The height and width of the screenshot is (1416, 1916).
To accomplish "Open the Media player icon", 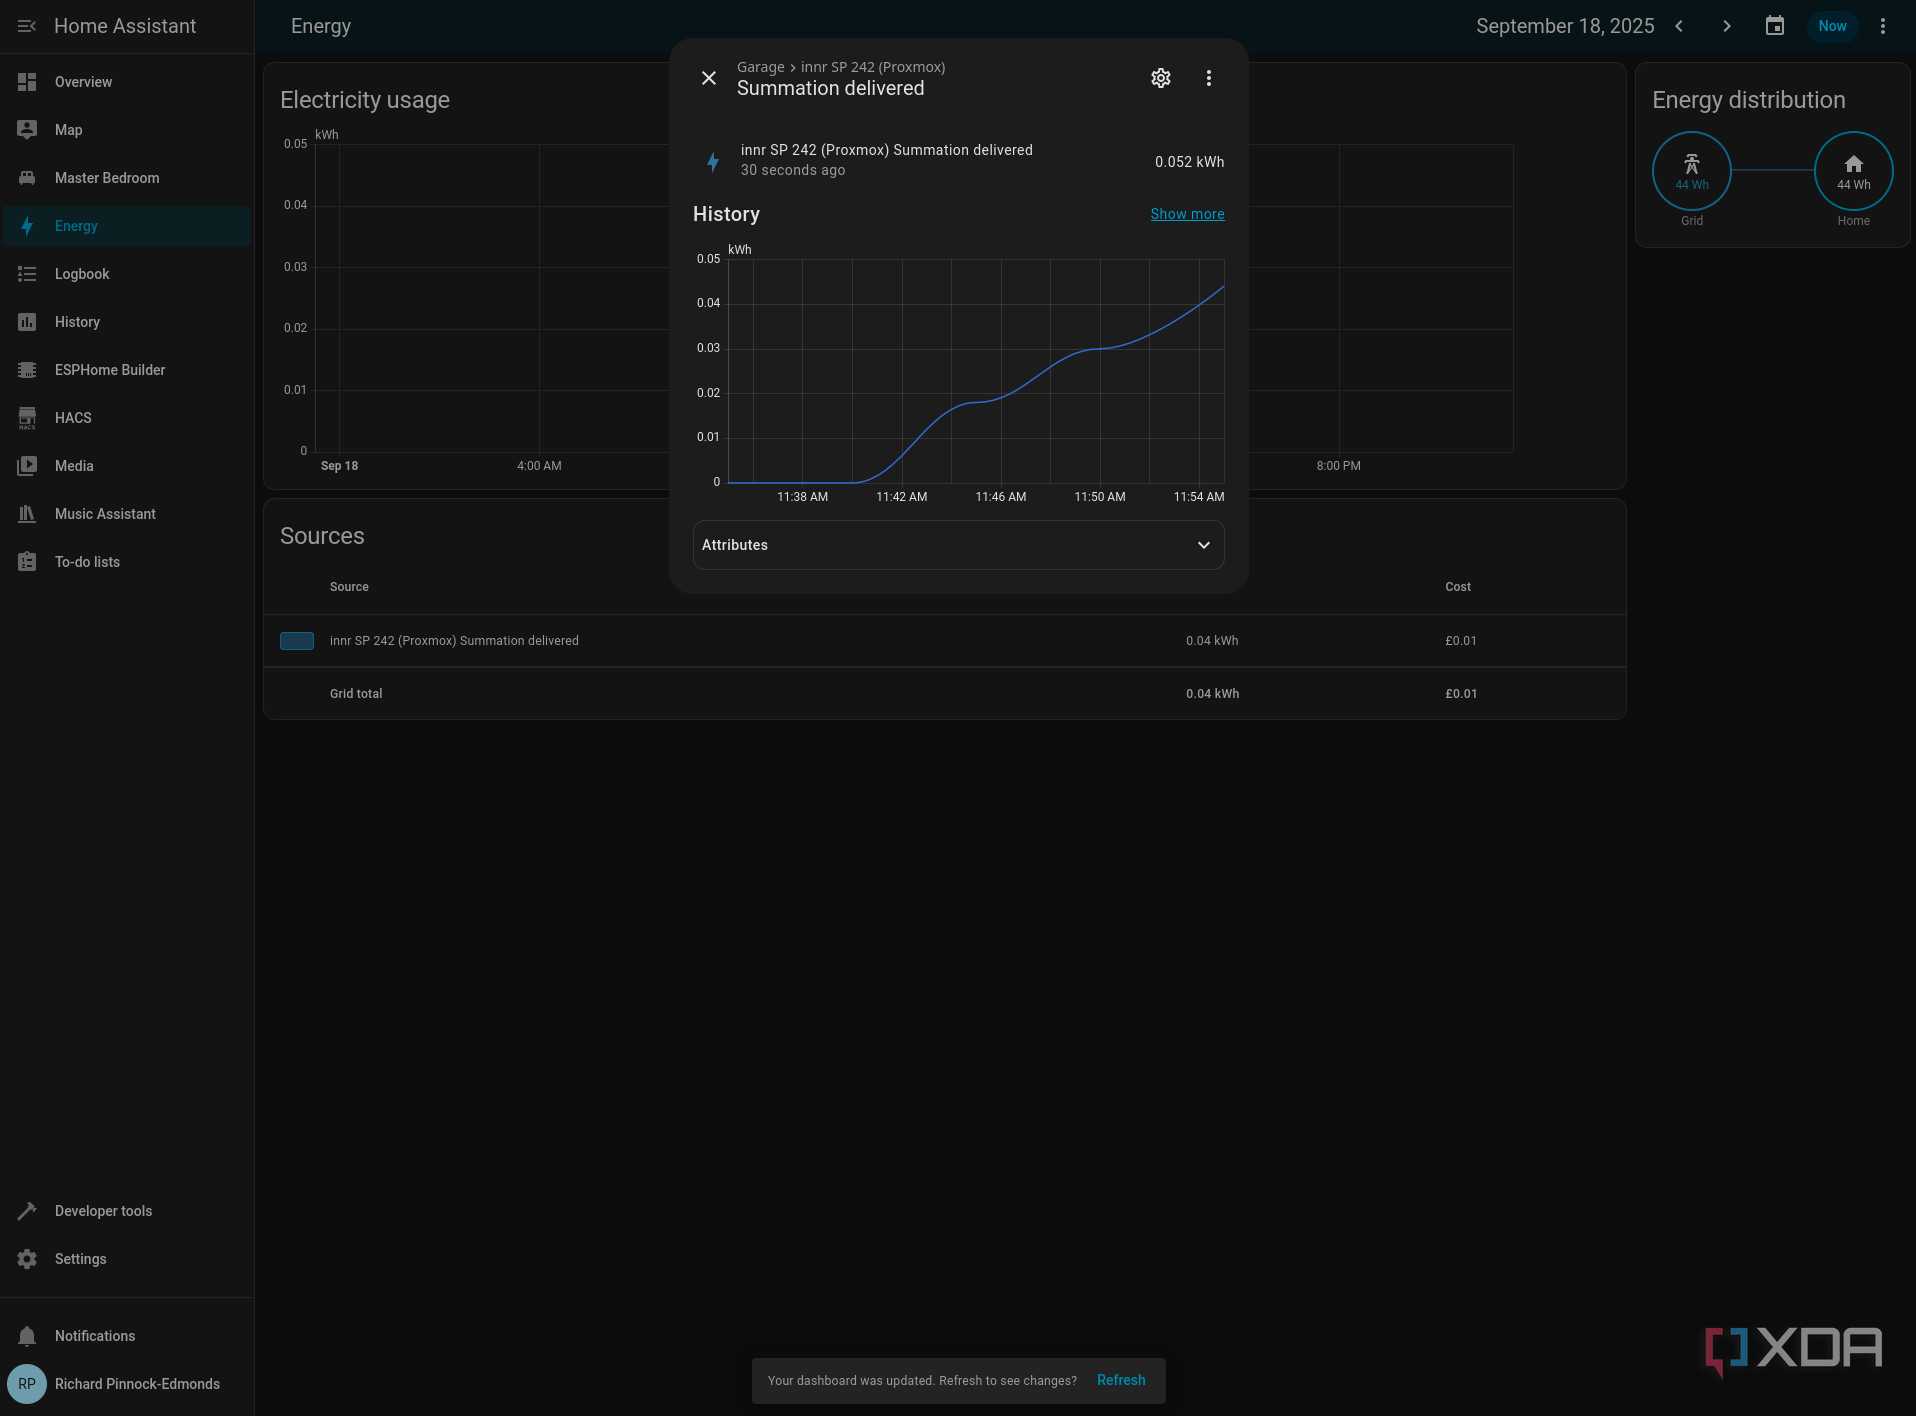I will click(27, 466).
